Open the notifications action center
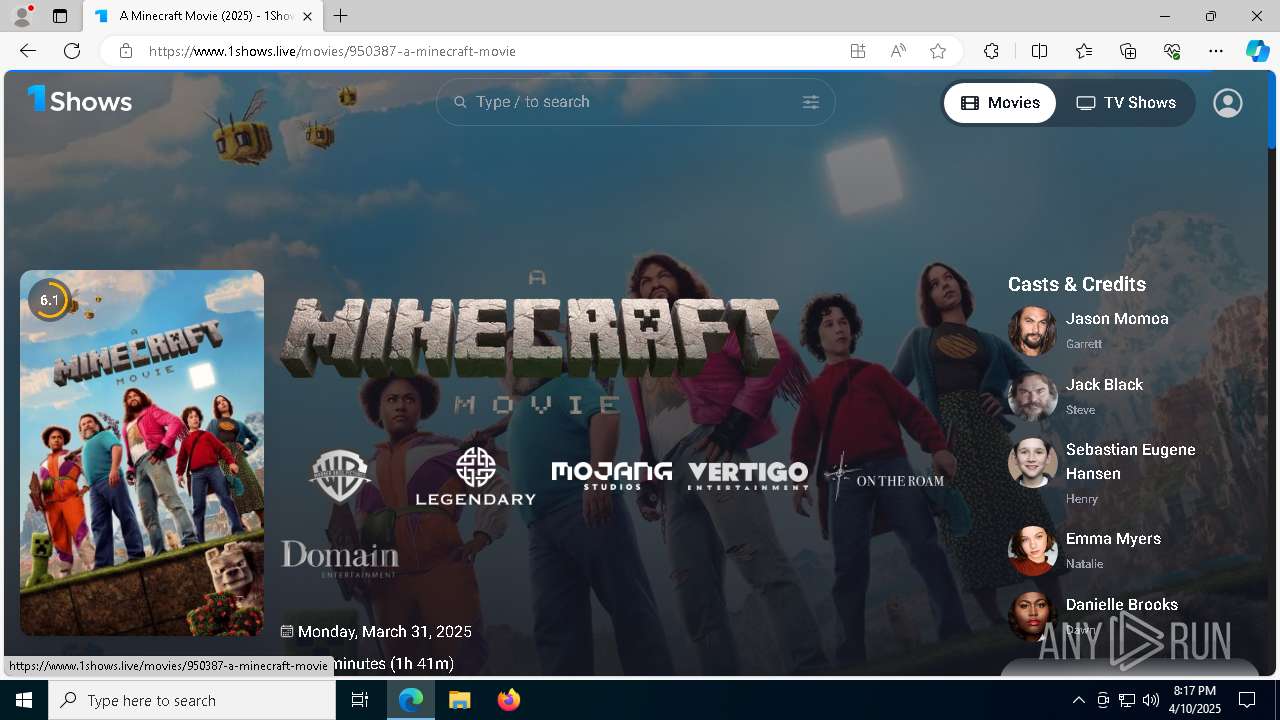Screen dimensions: 1280x720 tap(1247, 700)
